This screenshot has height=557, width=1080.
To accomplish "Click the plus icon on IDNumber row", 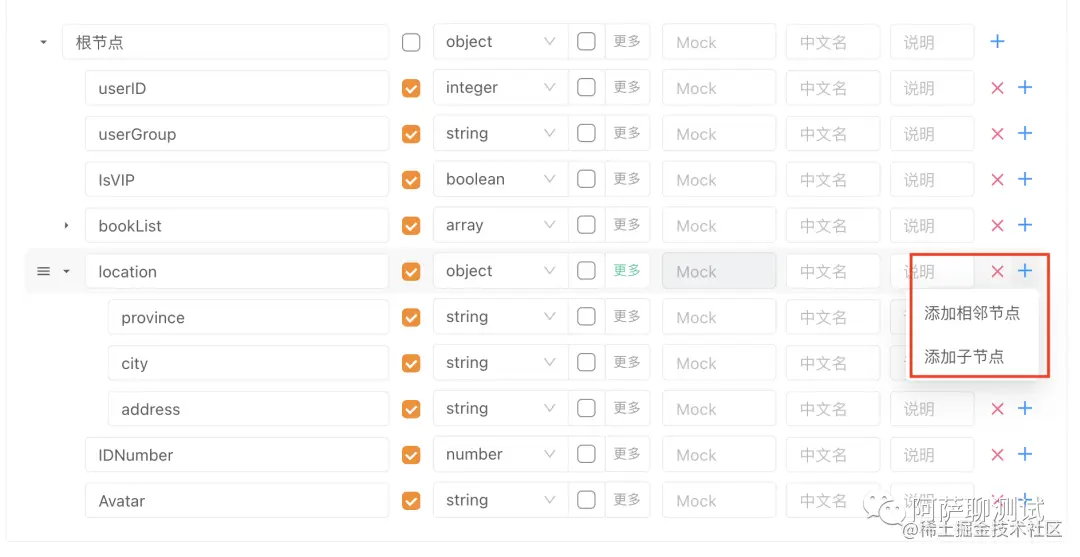I will [1025, 454].
